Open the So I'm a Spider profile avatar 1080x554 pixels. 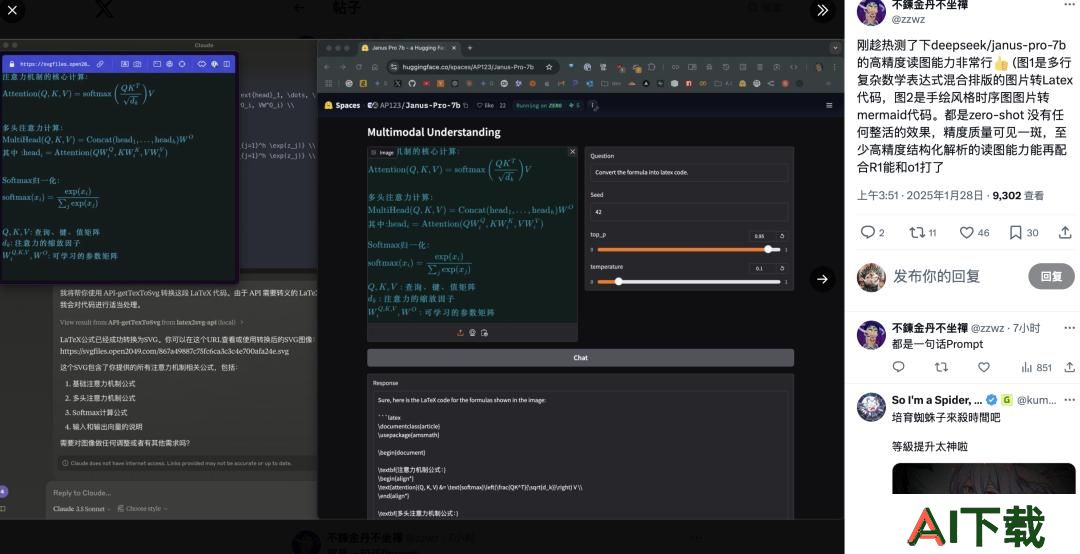871,407
